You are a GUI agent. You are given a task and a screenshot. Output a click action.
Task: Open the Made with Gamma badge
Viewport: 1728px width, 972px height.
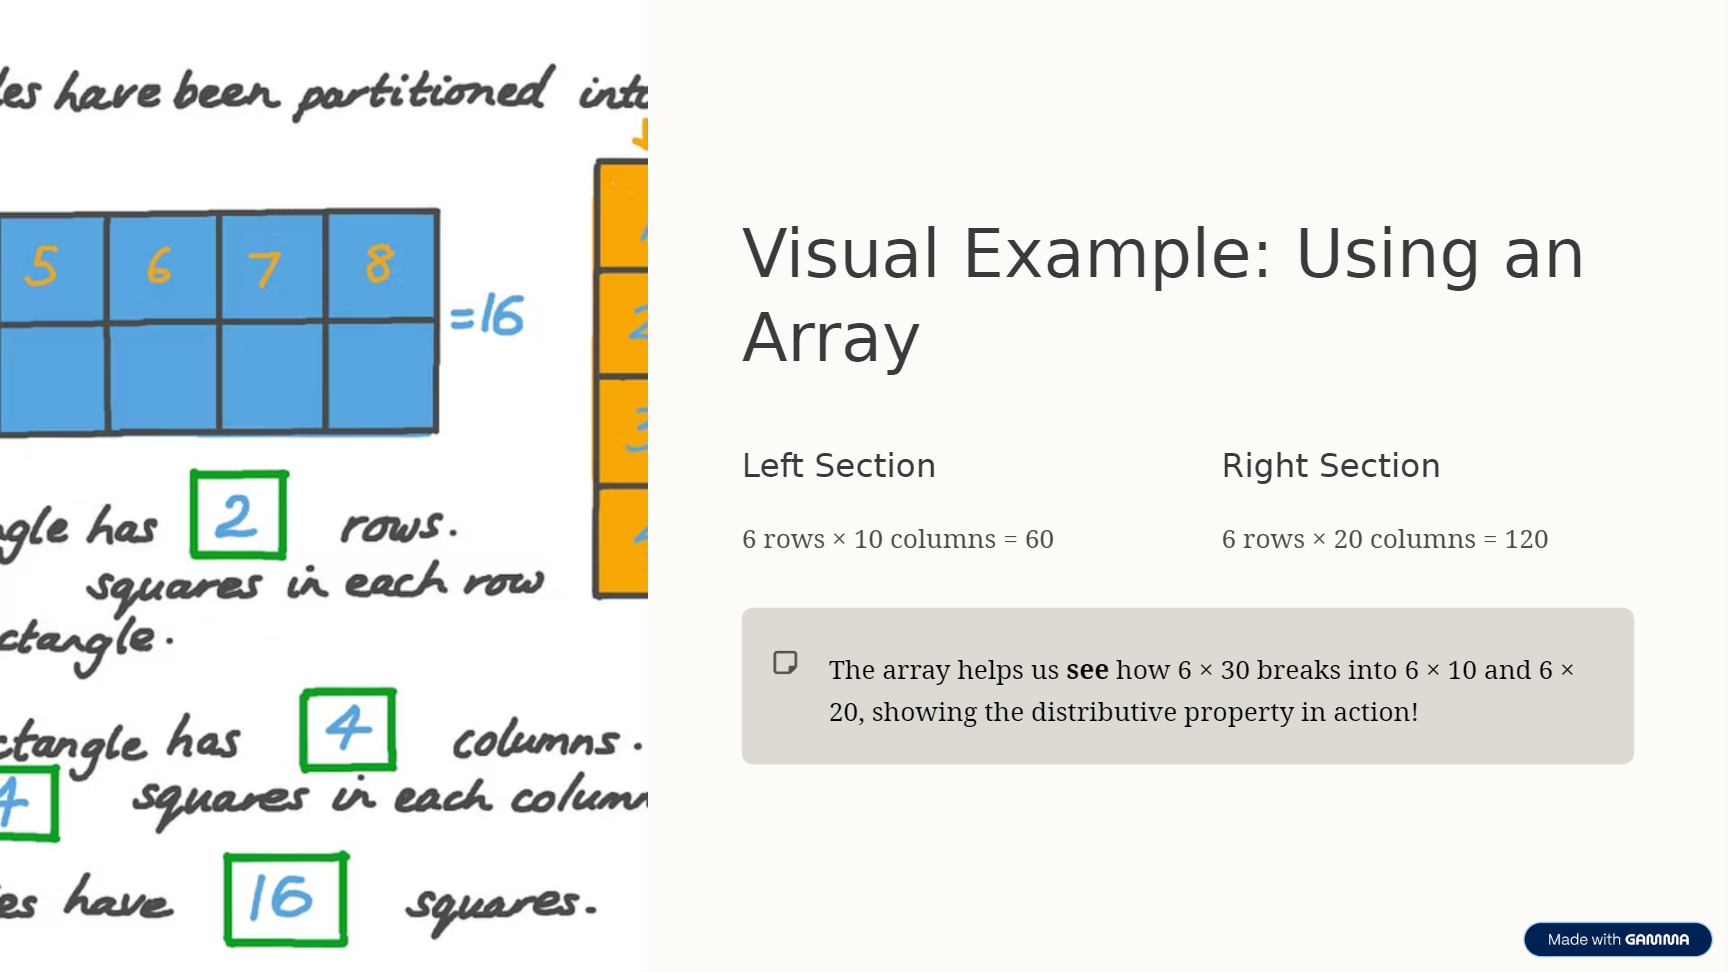click(x=1617, y=939)
